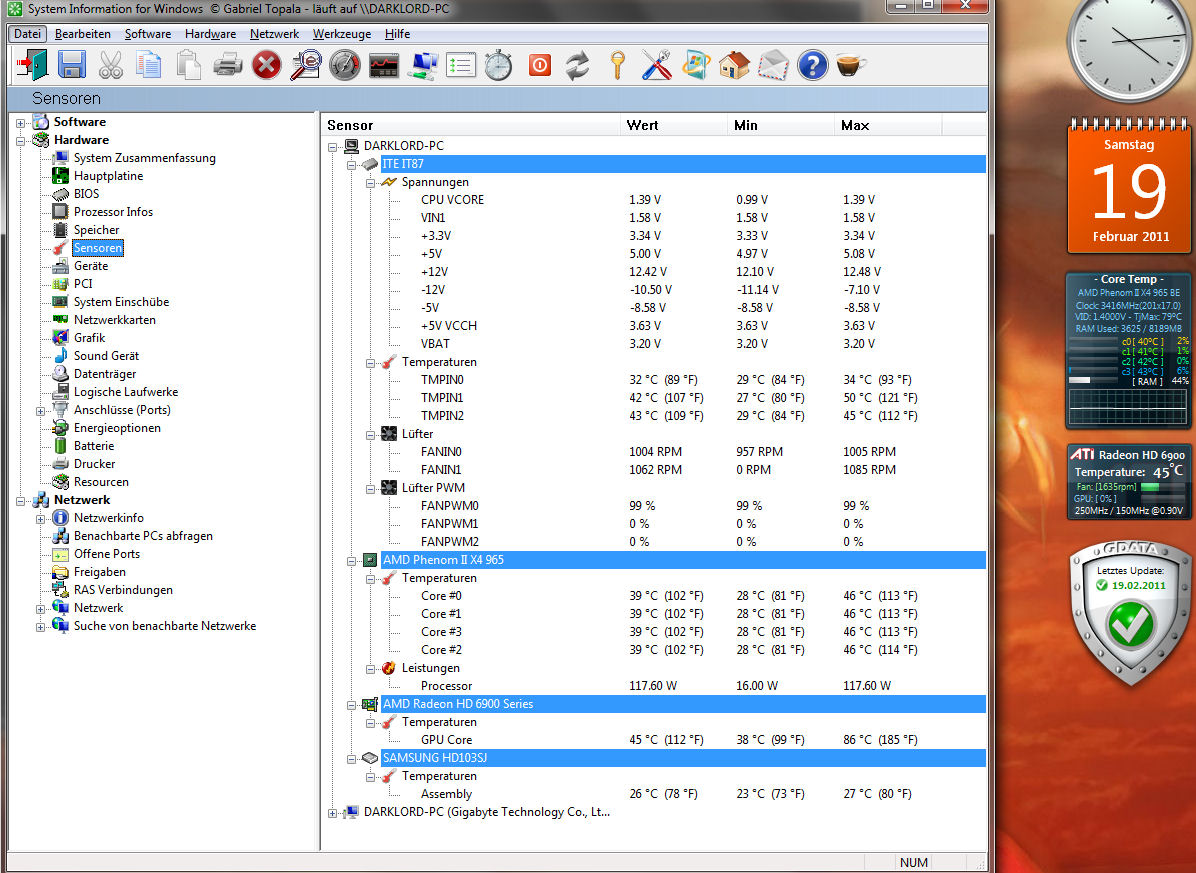Click the stopwatch icon
Image resolution: width=1196 pixels, height=873 pixels.
tap(499, 65)
